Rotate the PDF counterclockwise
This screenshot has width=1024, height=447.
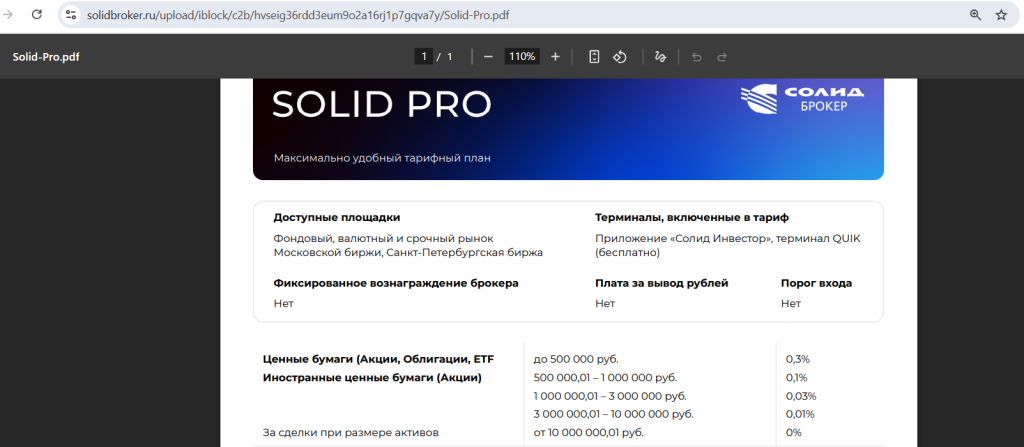pos(620,57)
